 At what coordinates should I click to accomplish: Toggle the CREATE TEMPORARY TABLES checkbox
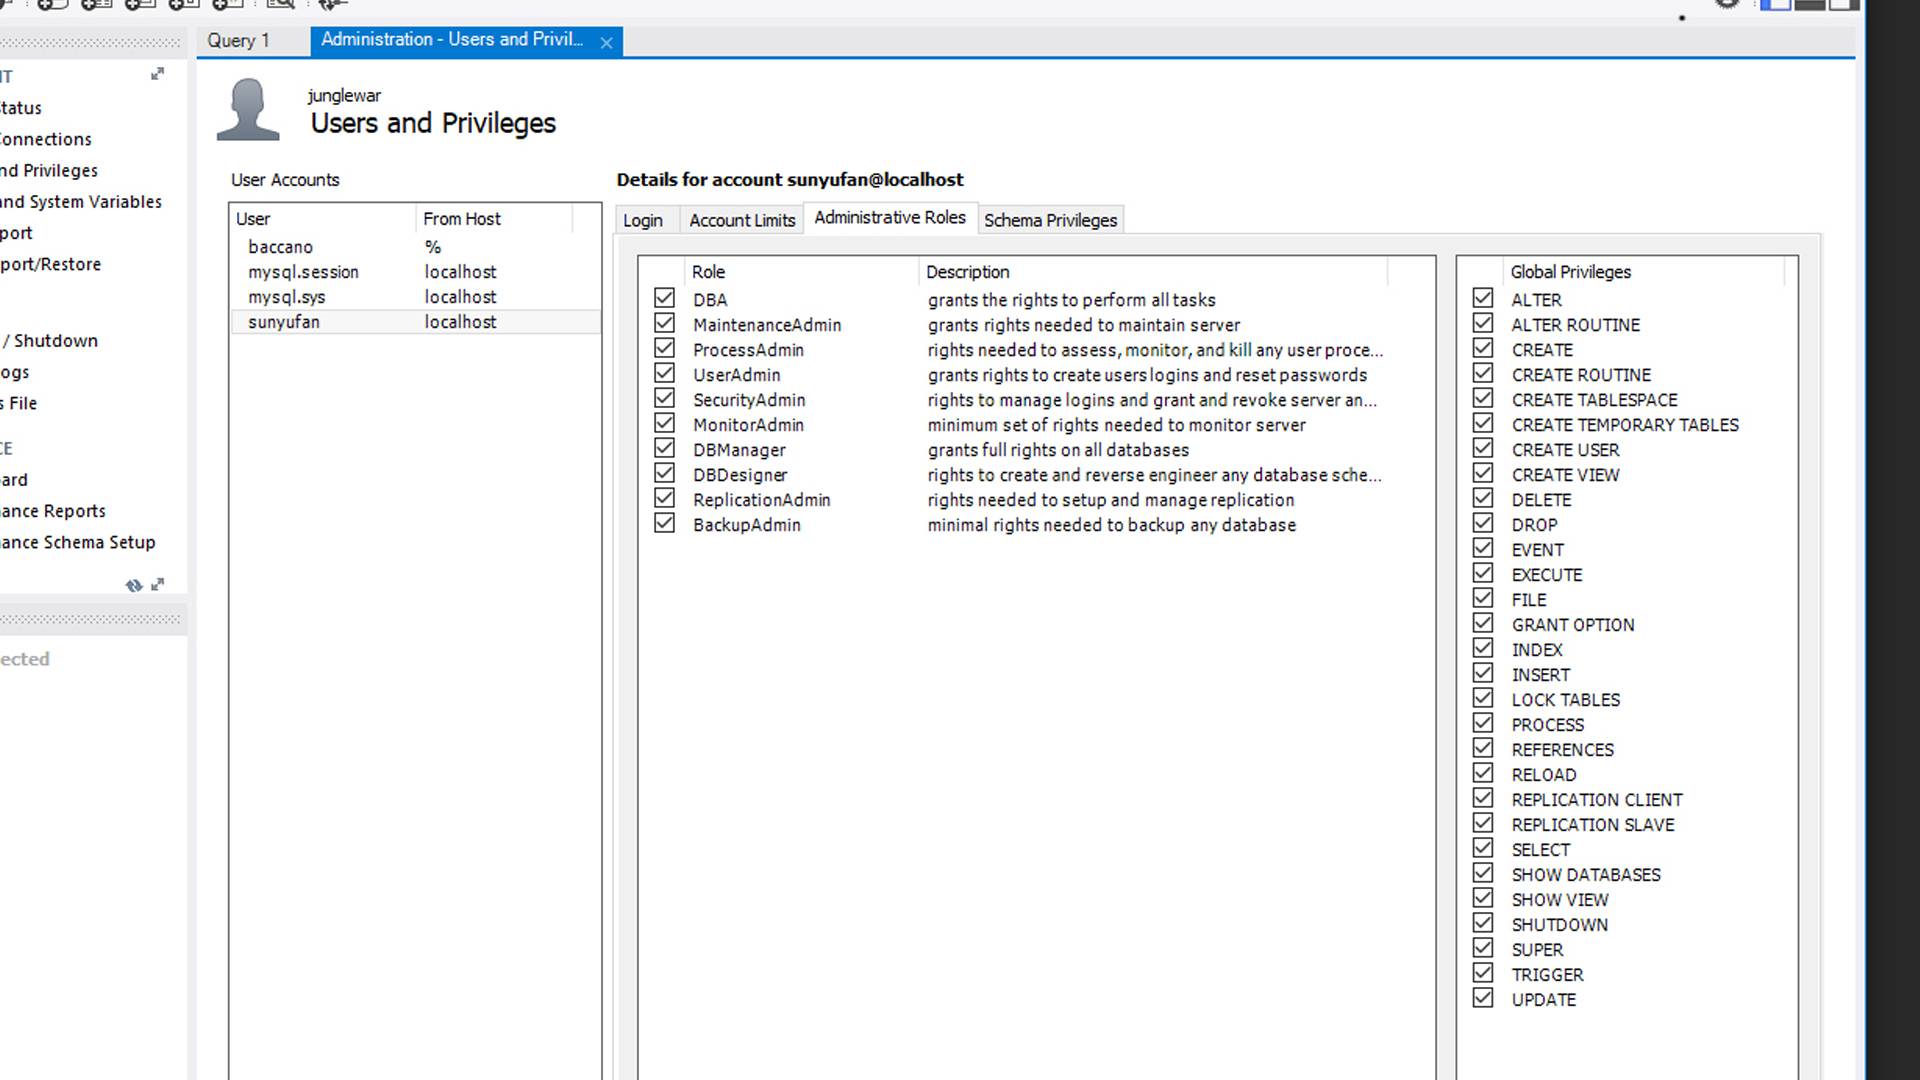tap(1483, 423)
